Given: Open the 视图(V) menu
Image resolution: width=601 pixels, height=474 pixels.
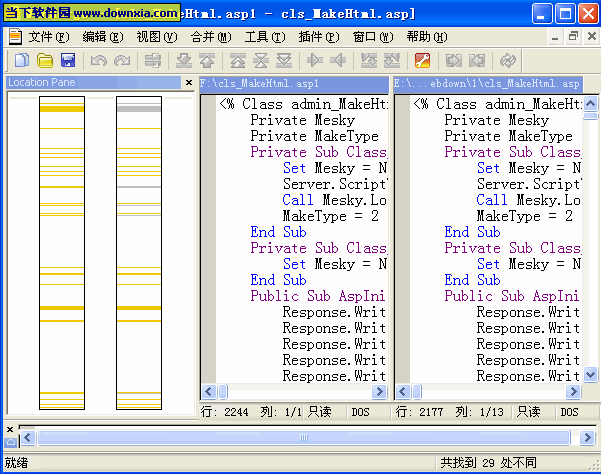Looking at the screenshot, I should pyautogui.click(x=157, y=37).
